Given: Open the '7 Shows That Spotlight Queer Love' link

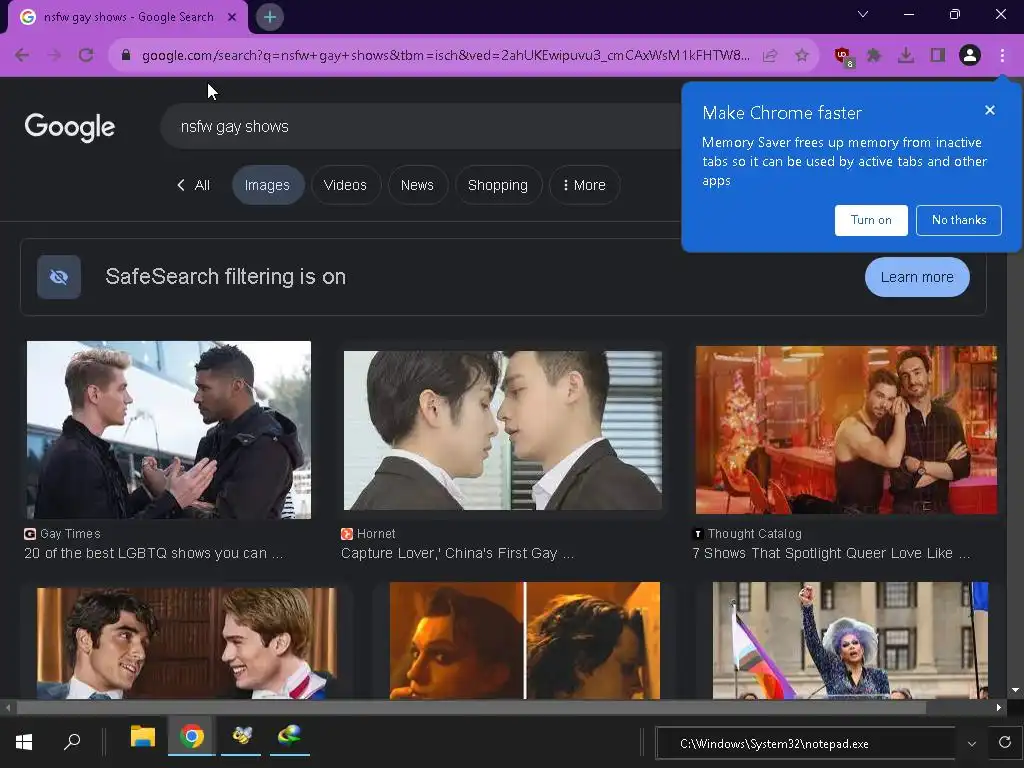Looking at the screenshot, I should pyautogui.click(x=831, y=553).
